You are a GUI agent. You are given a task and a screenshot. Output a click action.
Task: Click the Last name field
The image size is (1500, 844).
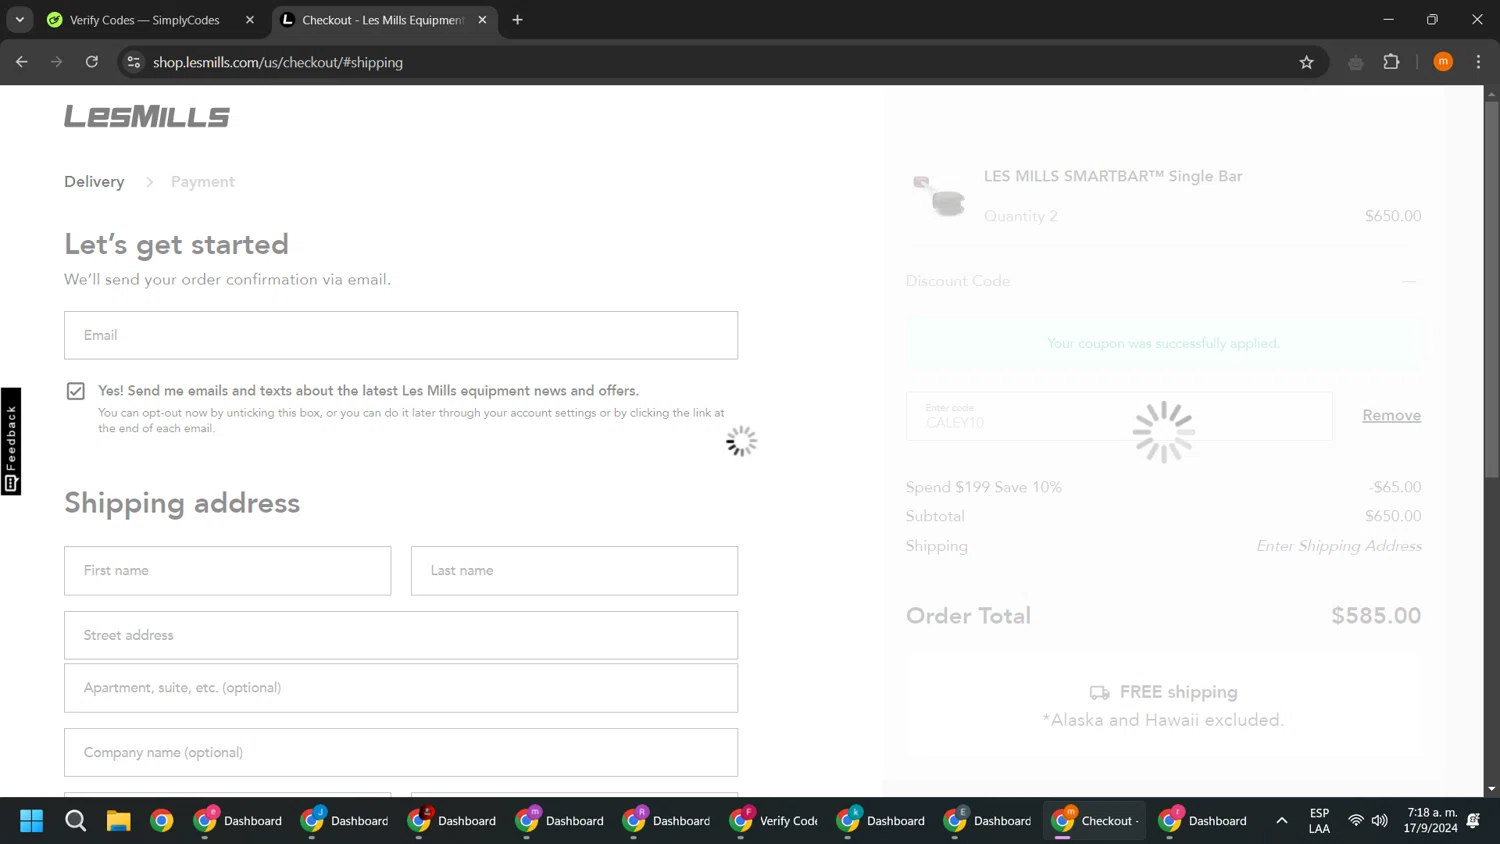click(574, 571)
